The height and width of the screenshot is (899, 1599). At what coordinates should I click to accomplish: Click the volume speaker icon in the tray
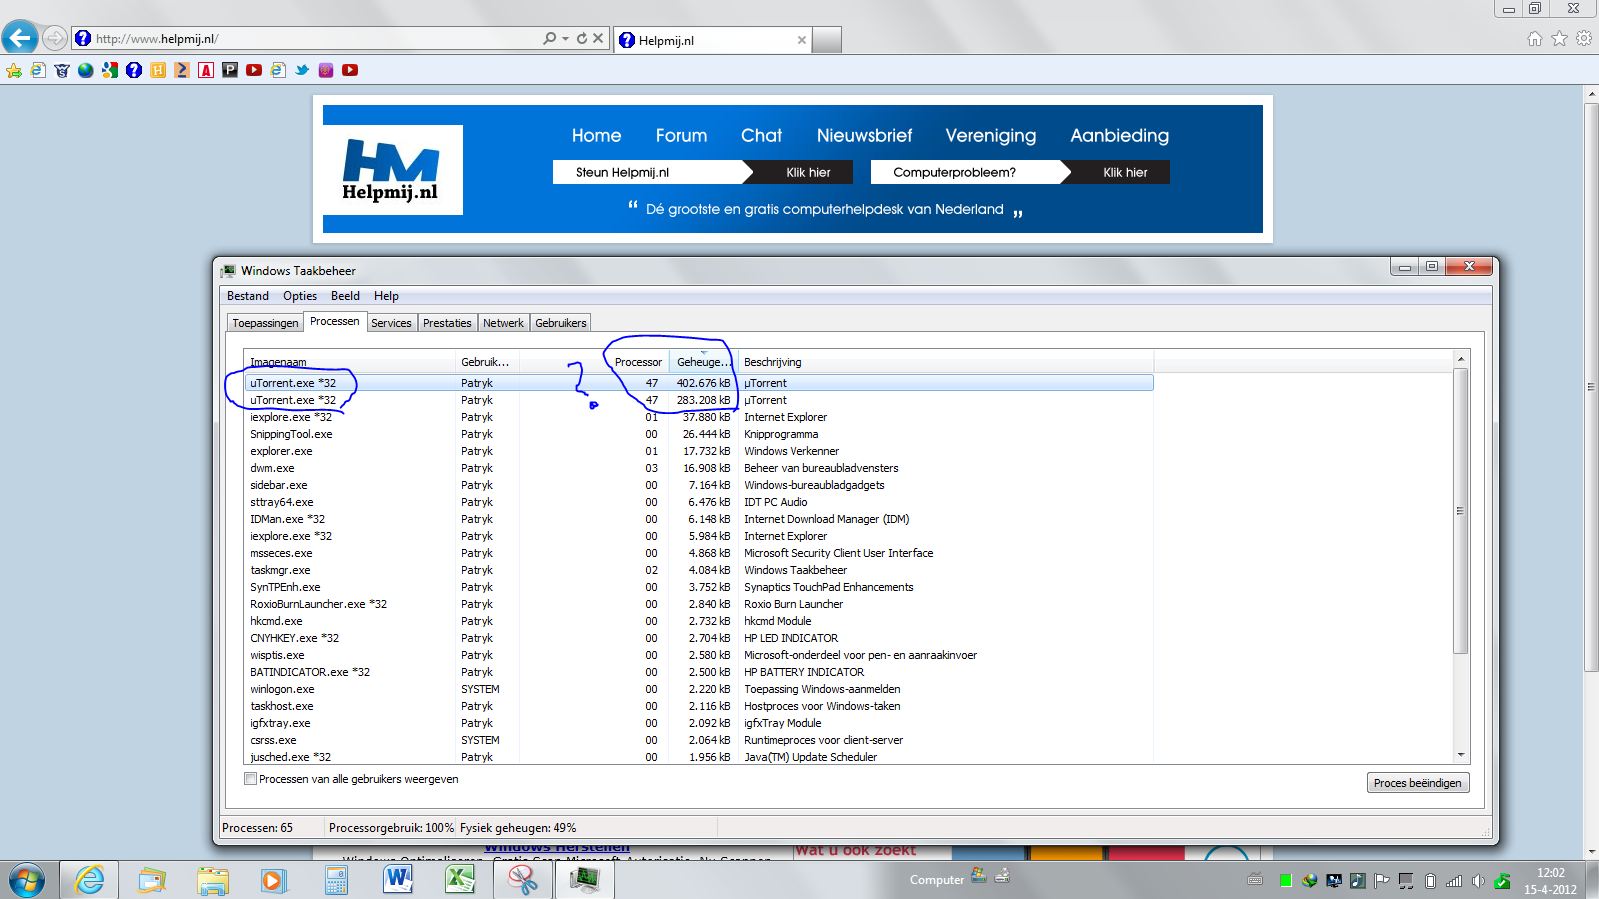(1479, 881)
